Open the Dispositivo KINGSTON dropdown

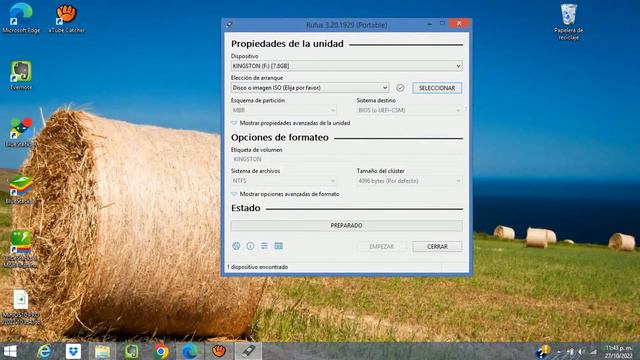click(347, 66)
